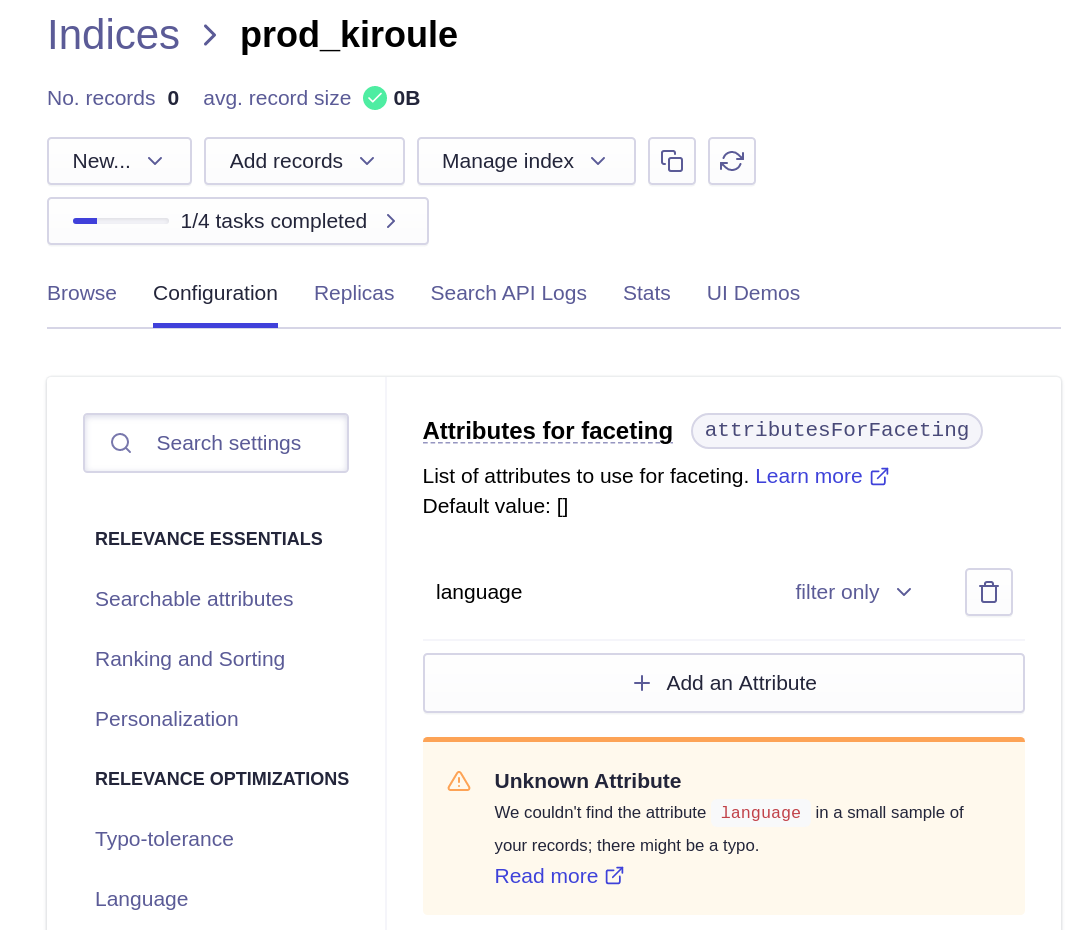This screenshot has height=930, width=1087.
Task: Click the red language code in the warning
Action: 760,812
